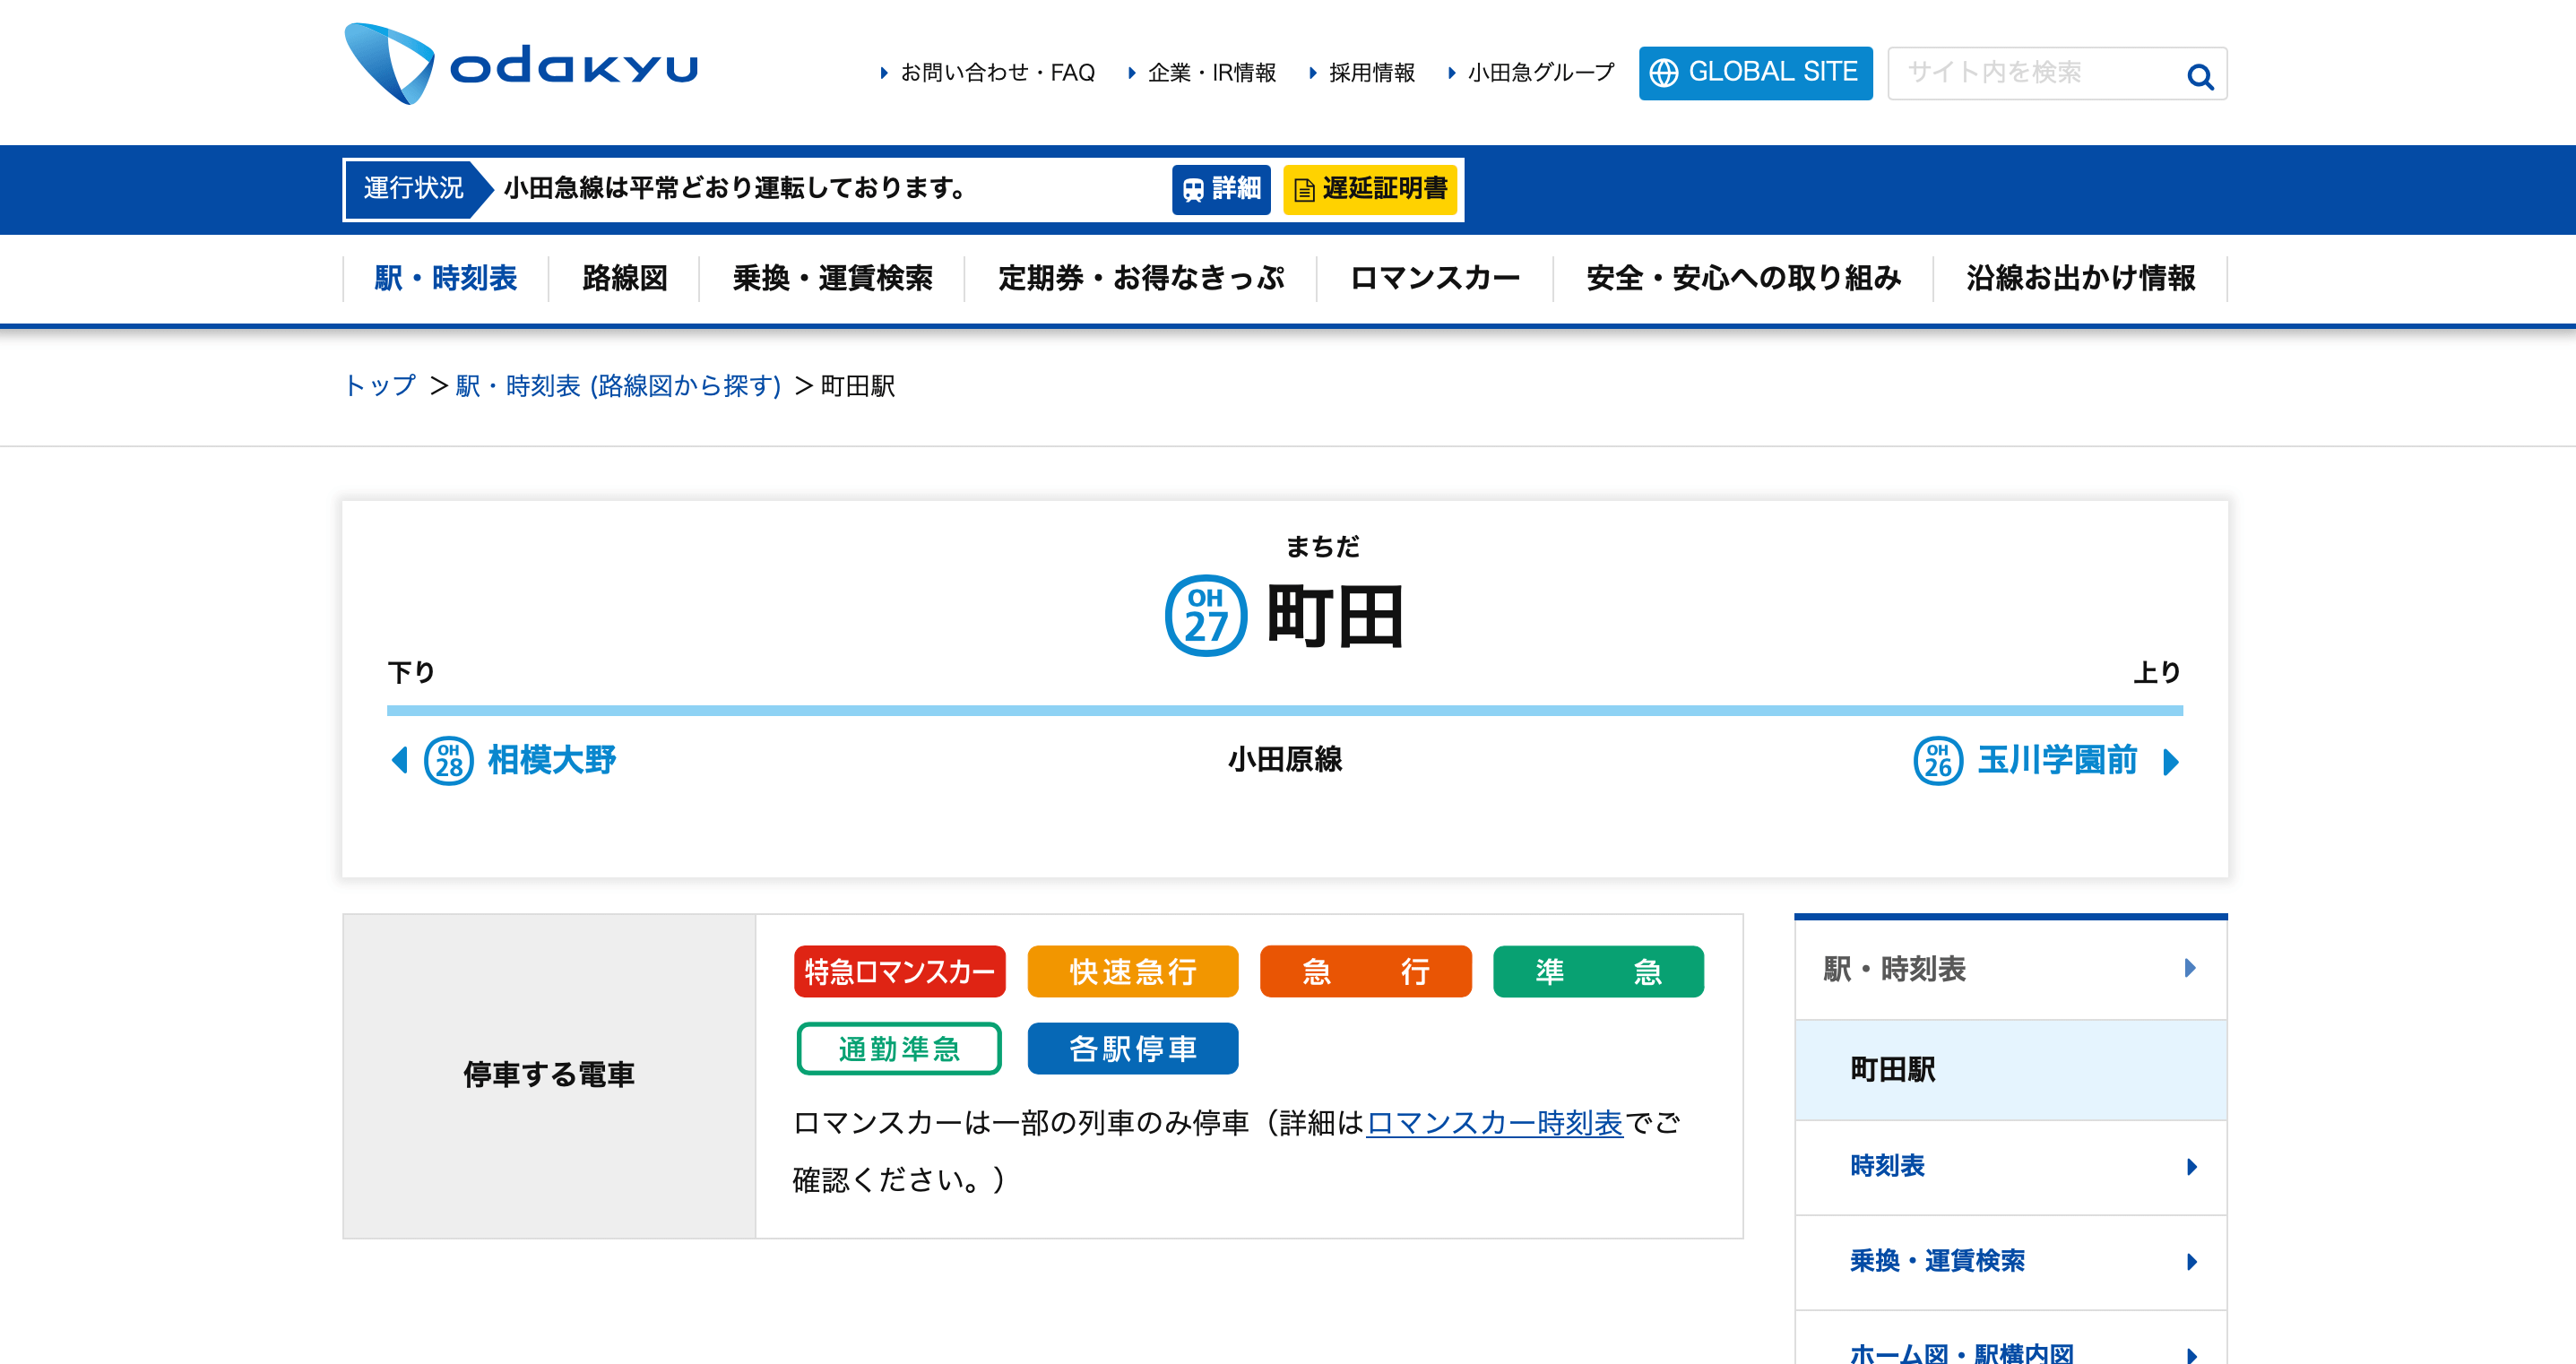Open the GLOBAL SITE button
This screenshot has width=2576, height=1364.
coord(1755,73)
